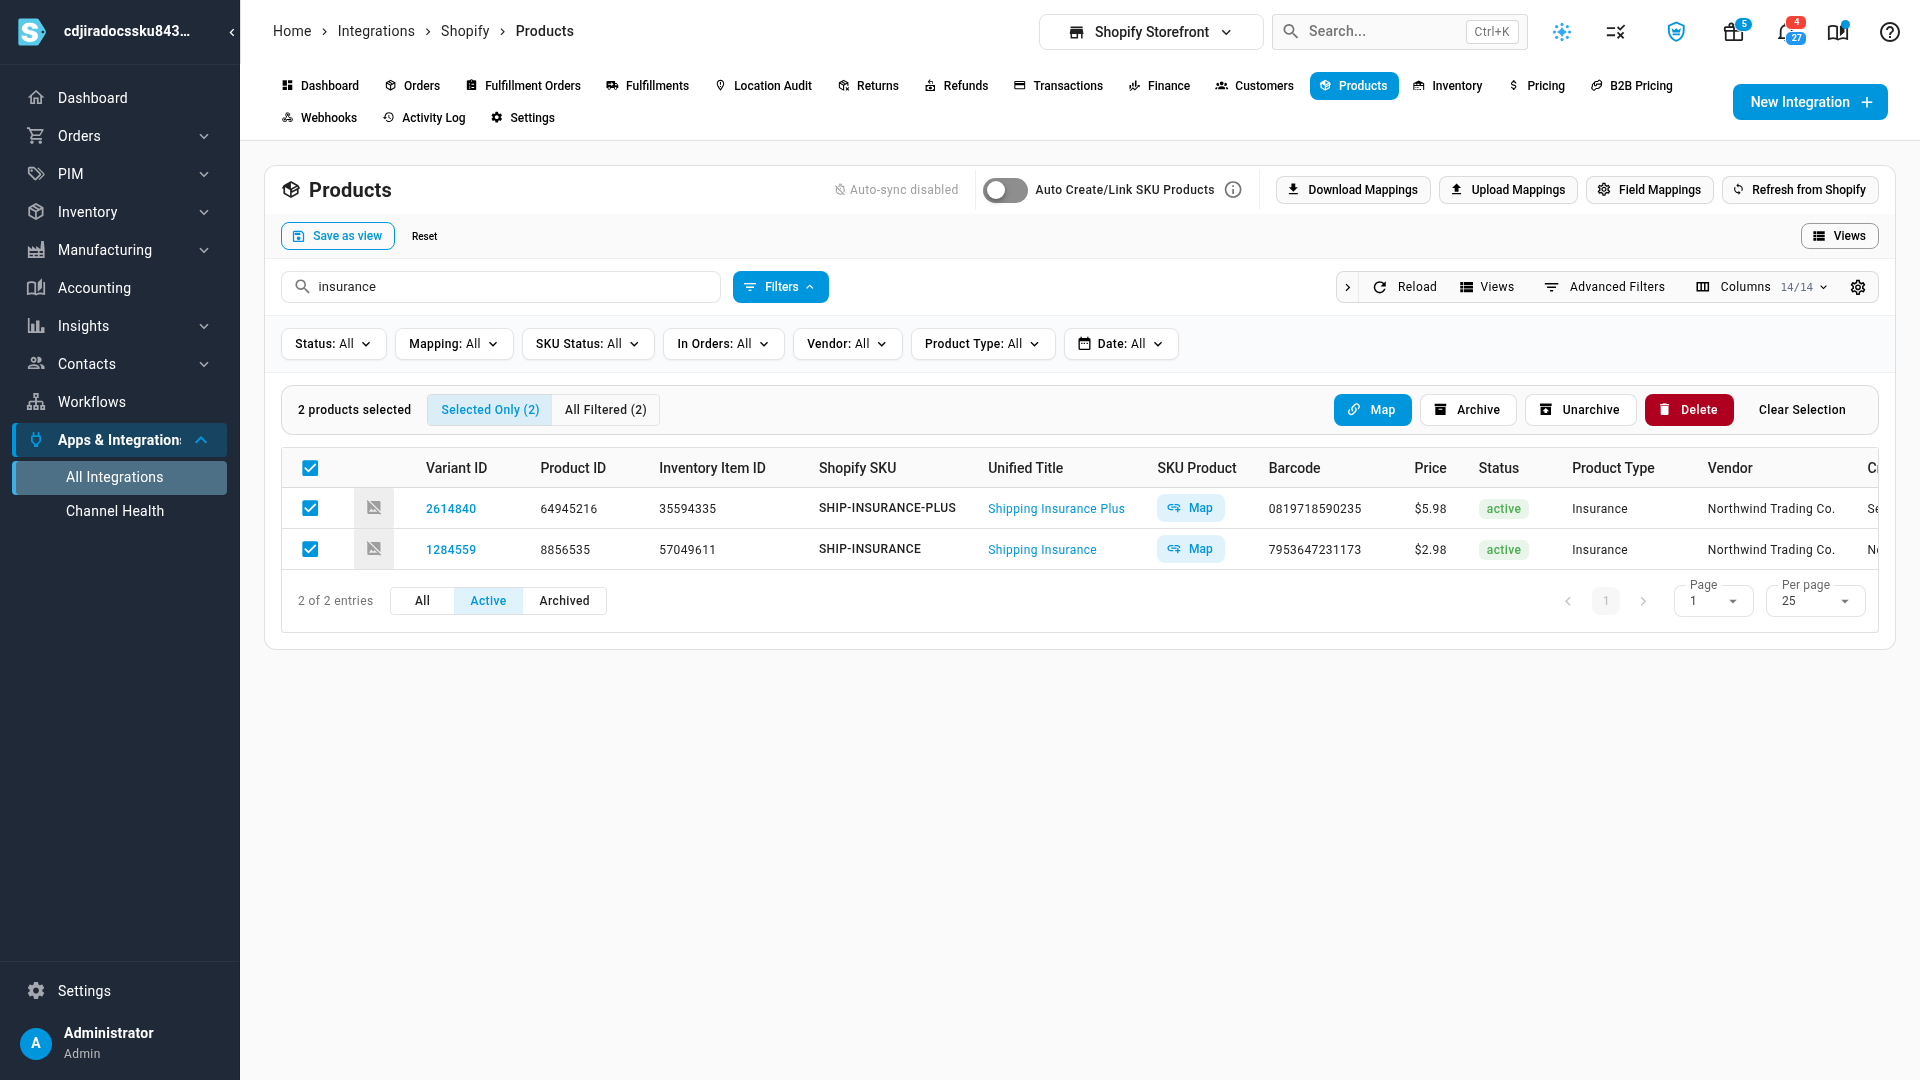Expand the toolbar arrow left of Reload
The image size is (1920, 1080).
point(1347,287)
